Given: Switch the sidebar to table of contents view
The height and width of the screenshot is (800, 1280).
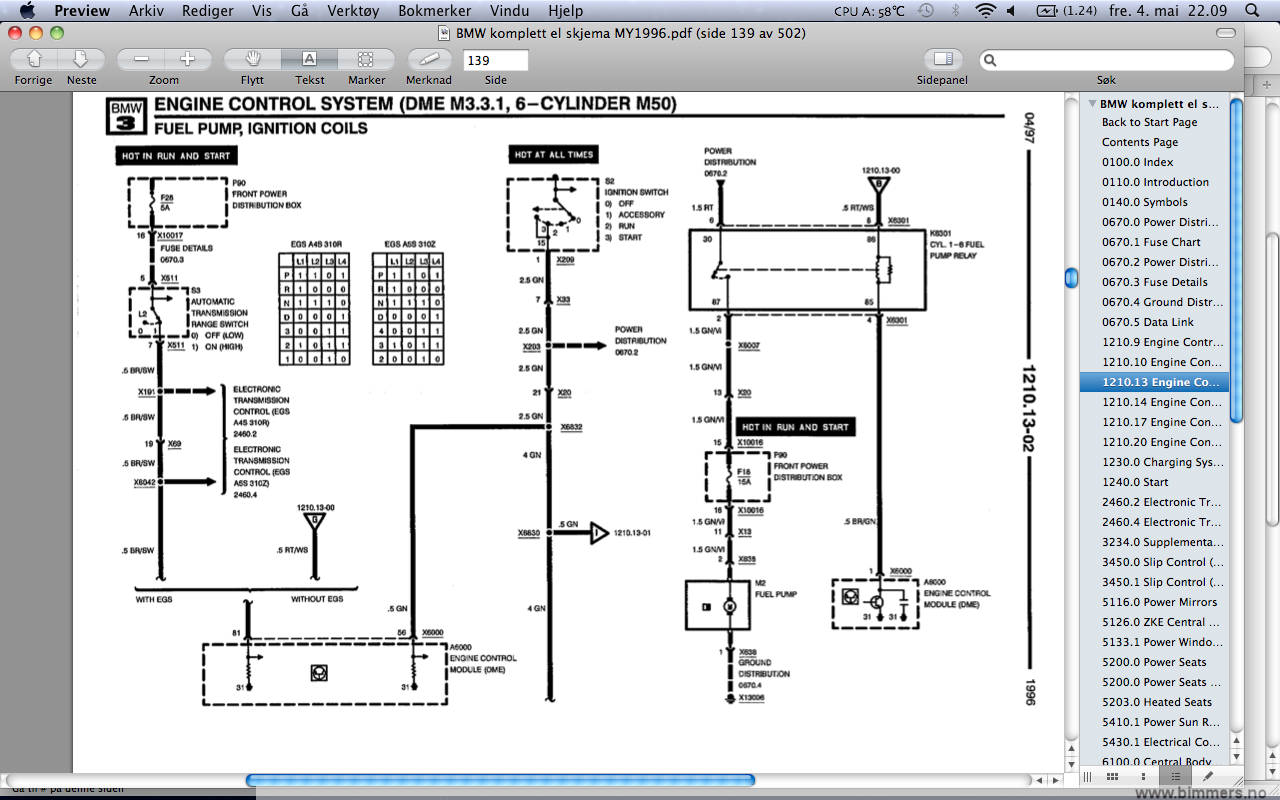Looking at the screenshot, I should [x=1176, y=776].
